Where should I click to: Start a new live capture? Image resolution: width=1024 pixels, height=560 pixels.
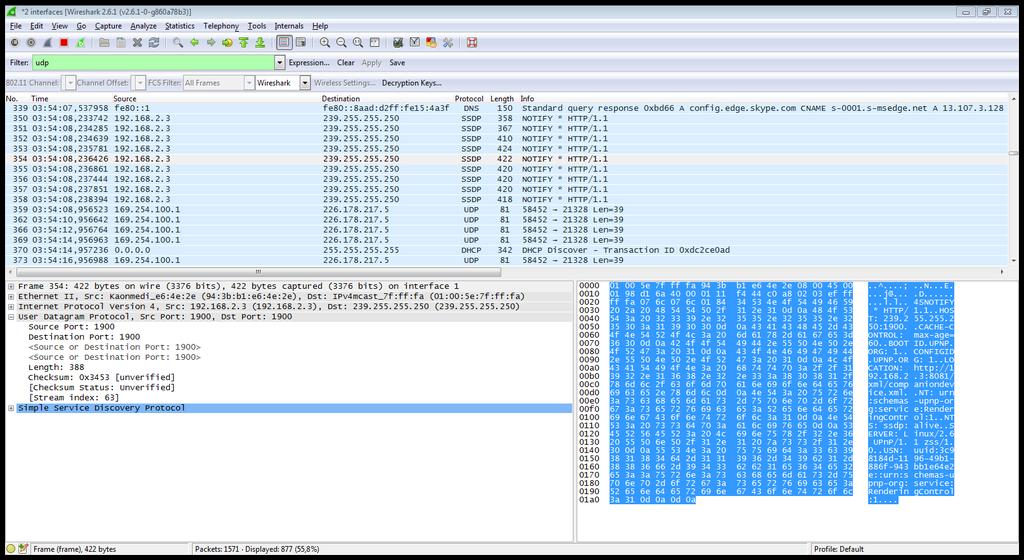47,42
